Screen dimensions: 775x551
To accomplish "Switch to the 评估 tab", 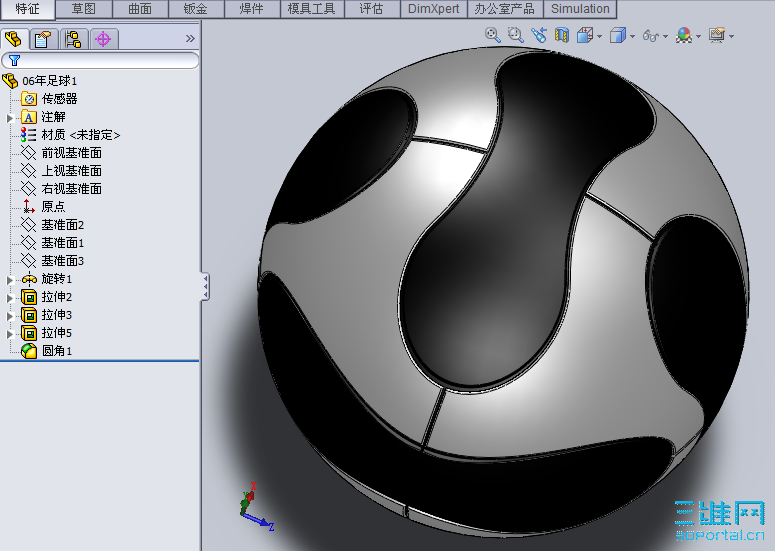I will 372,9.
